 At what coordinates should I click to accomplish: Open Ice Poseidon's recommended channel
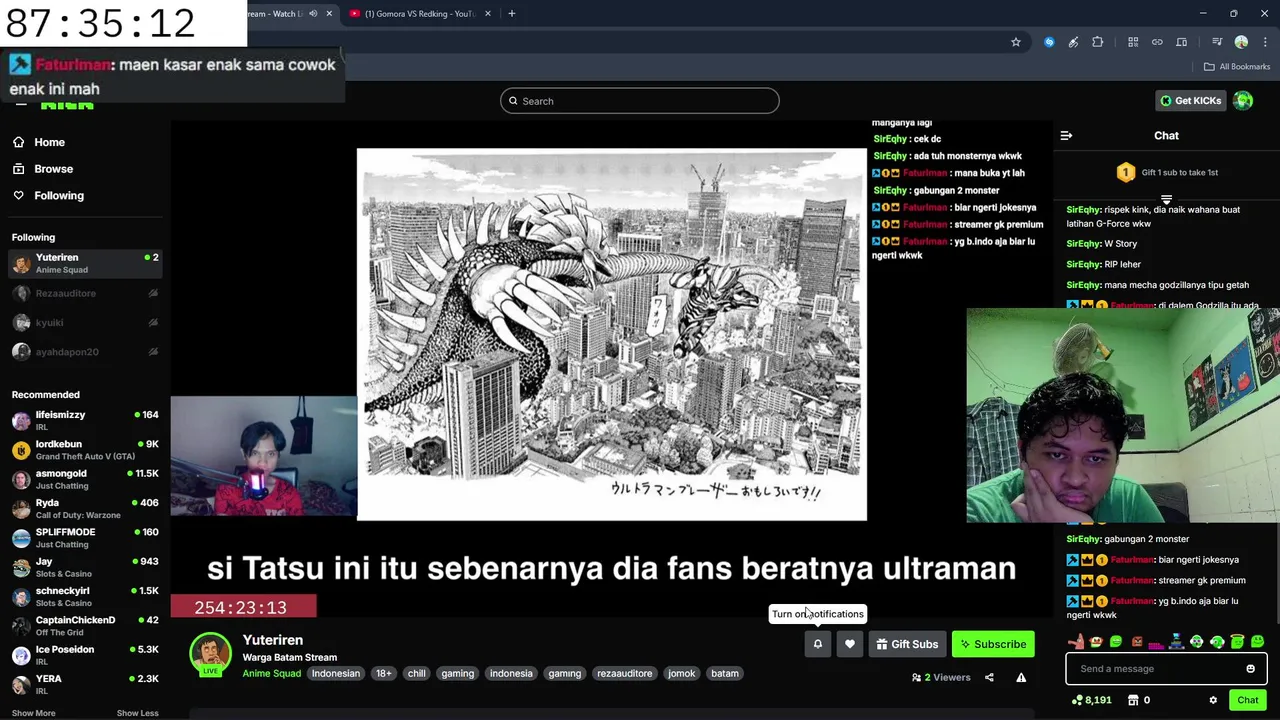[x=85, y=655]
